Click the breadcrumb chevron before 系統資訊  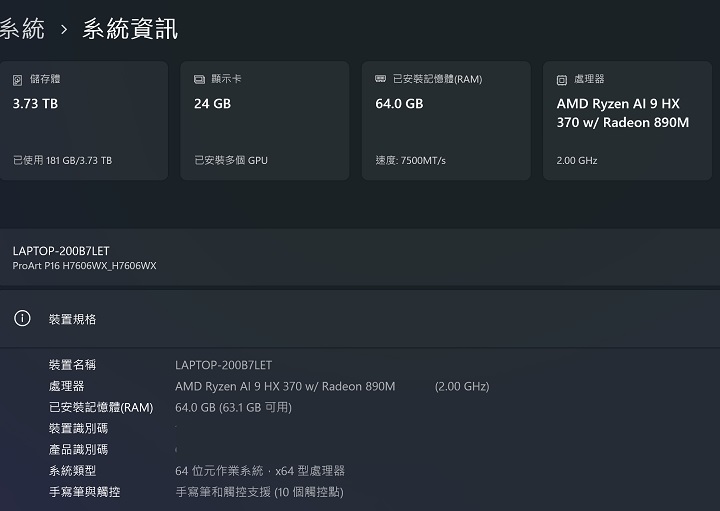(x=64, y=30)
